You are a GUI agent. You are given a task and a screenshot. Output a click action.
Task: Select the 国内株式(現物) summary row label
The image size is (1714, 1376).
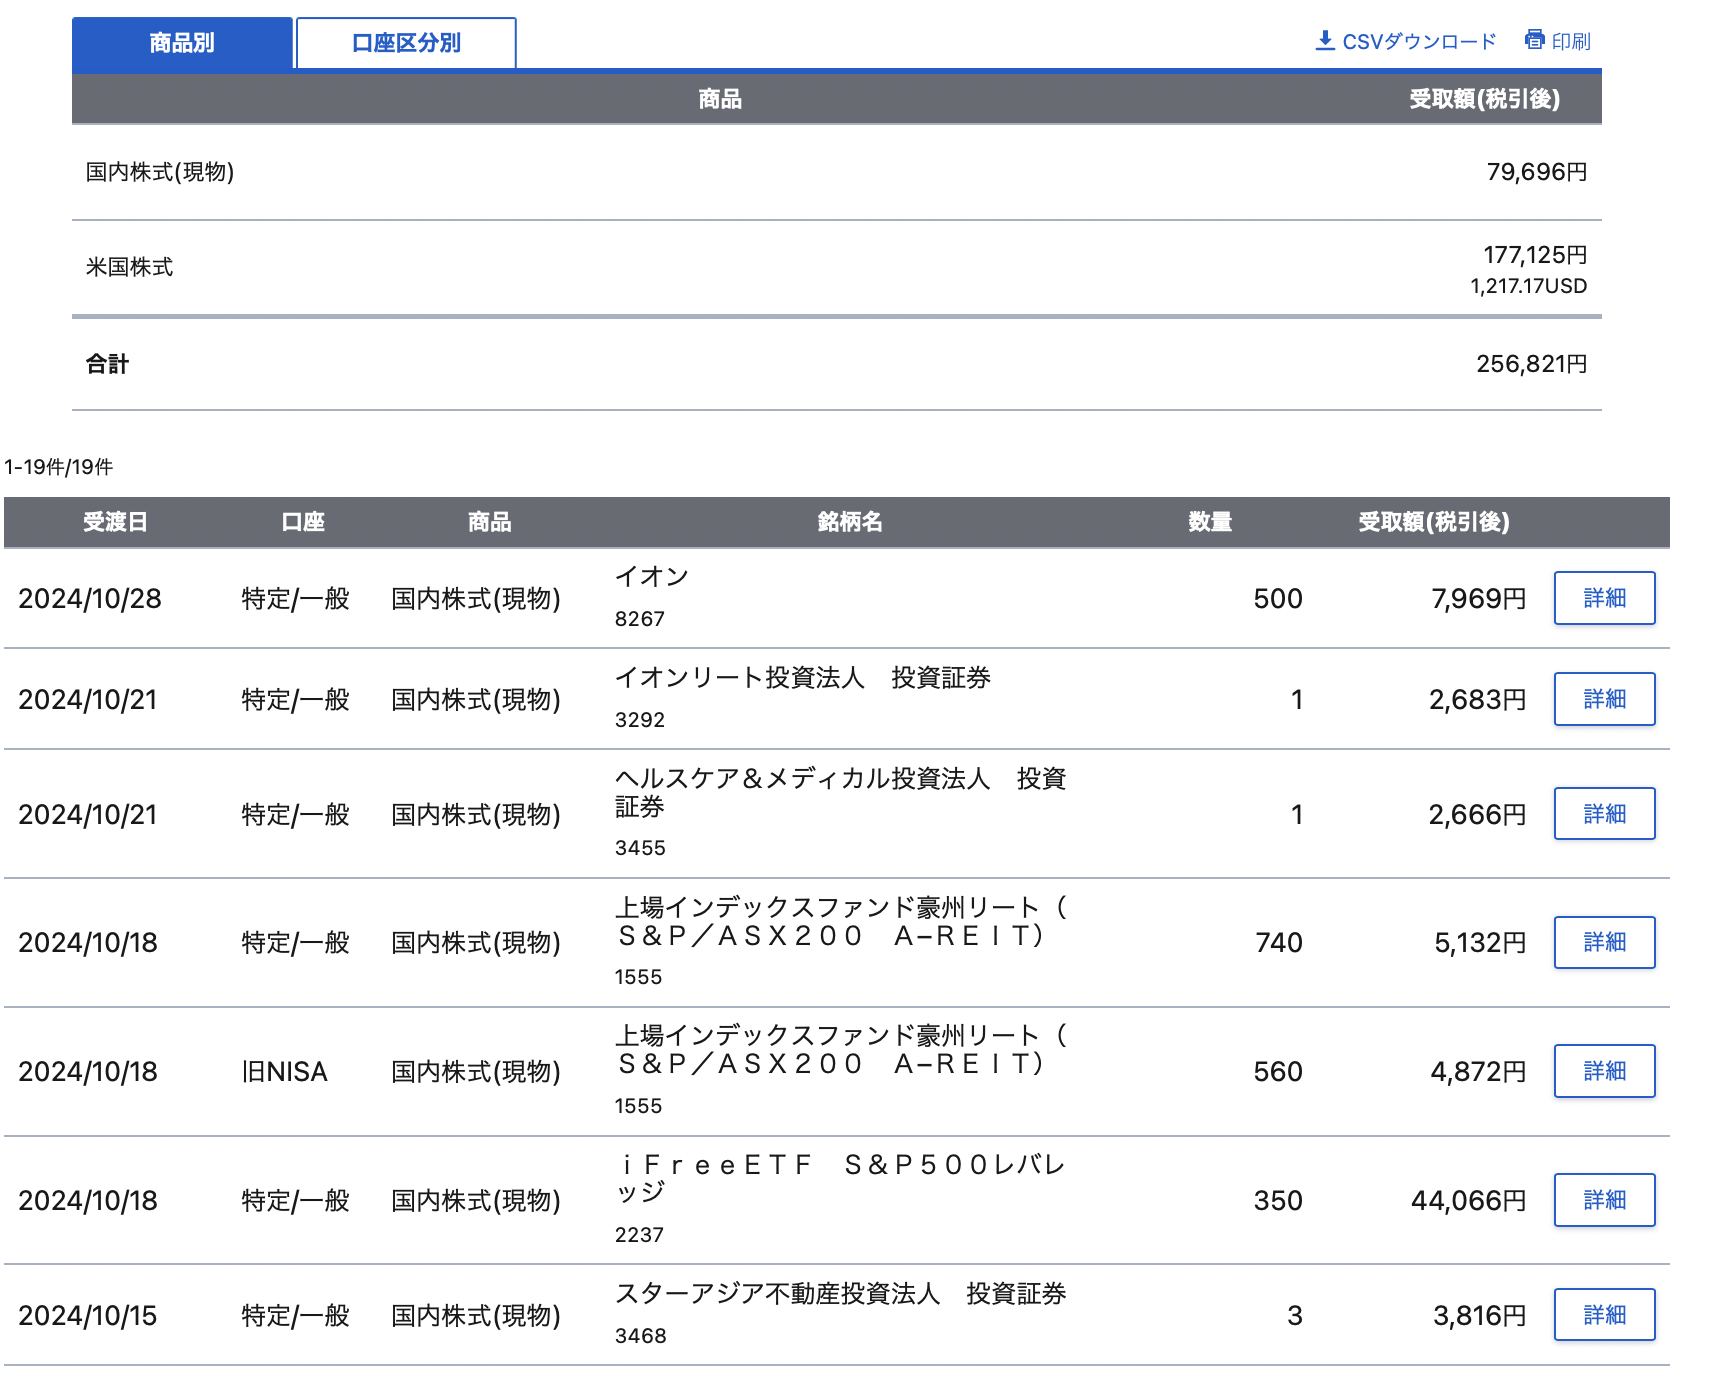[x=160, y=172]
